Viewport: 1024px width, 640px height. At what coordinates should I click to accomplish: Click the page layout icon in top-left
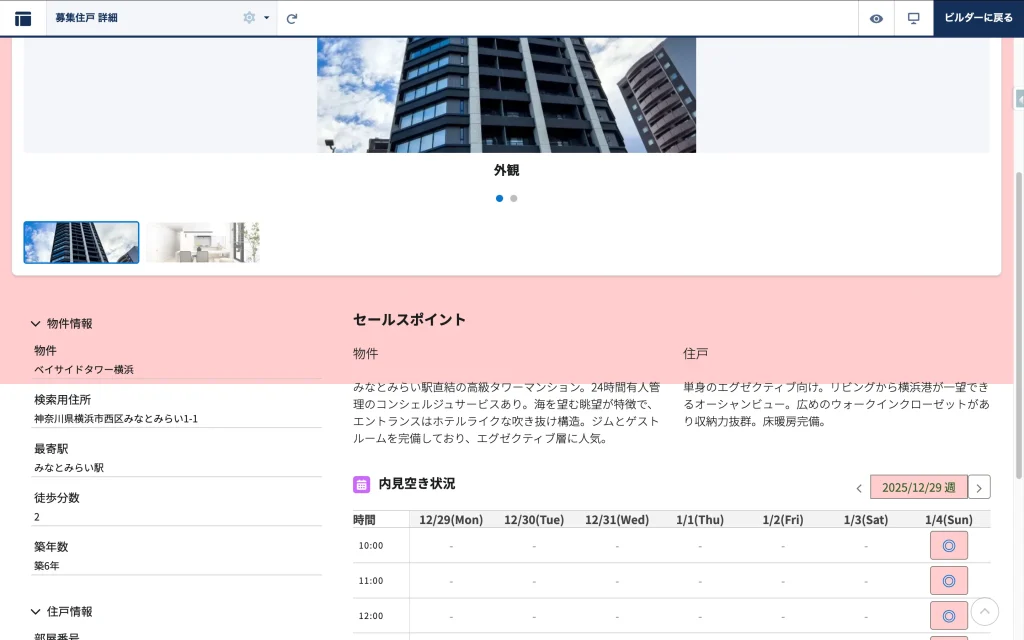(23, 18)
